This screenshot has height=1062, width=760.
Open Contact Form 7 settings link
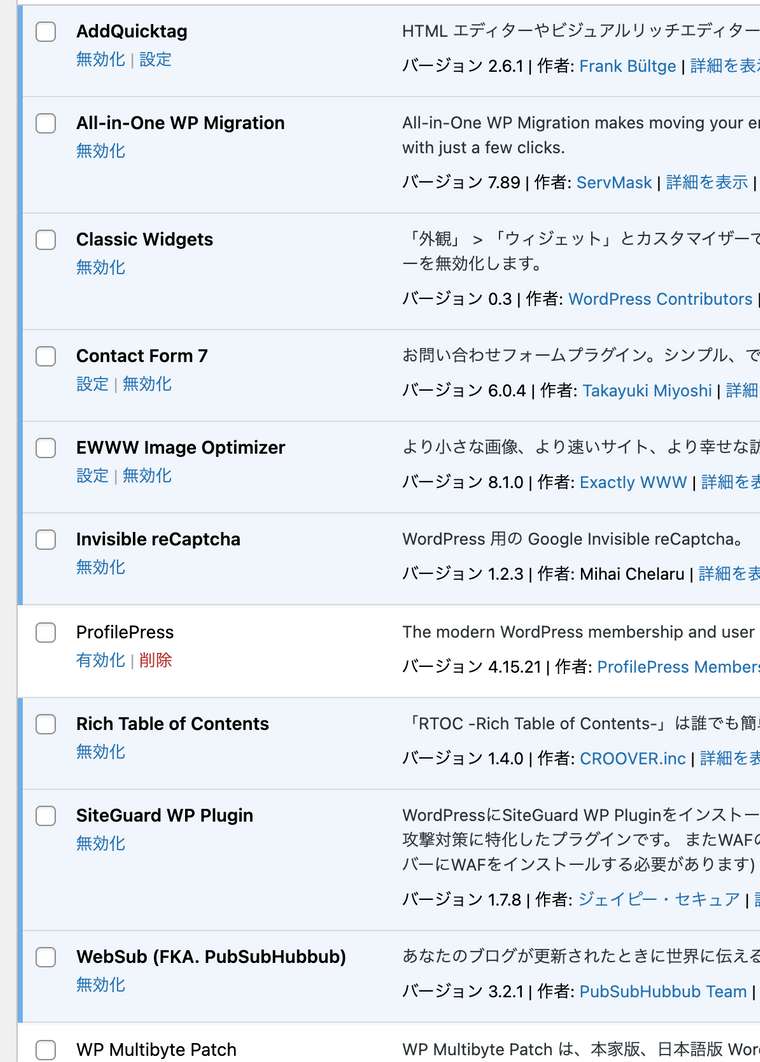92,383
